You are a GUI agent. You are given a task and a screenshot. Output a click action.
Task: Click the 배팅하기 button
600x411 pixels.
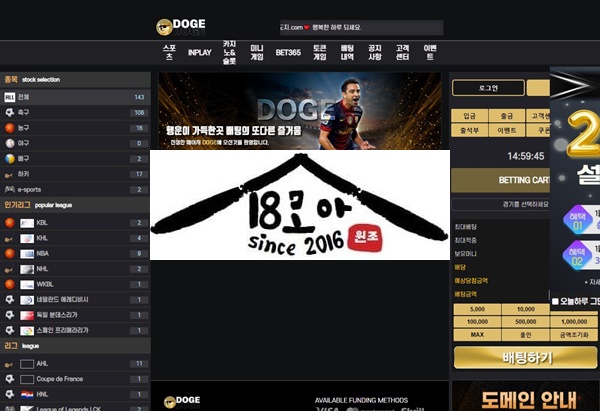click(x=525, y=358)
